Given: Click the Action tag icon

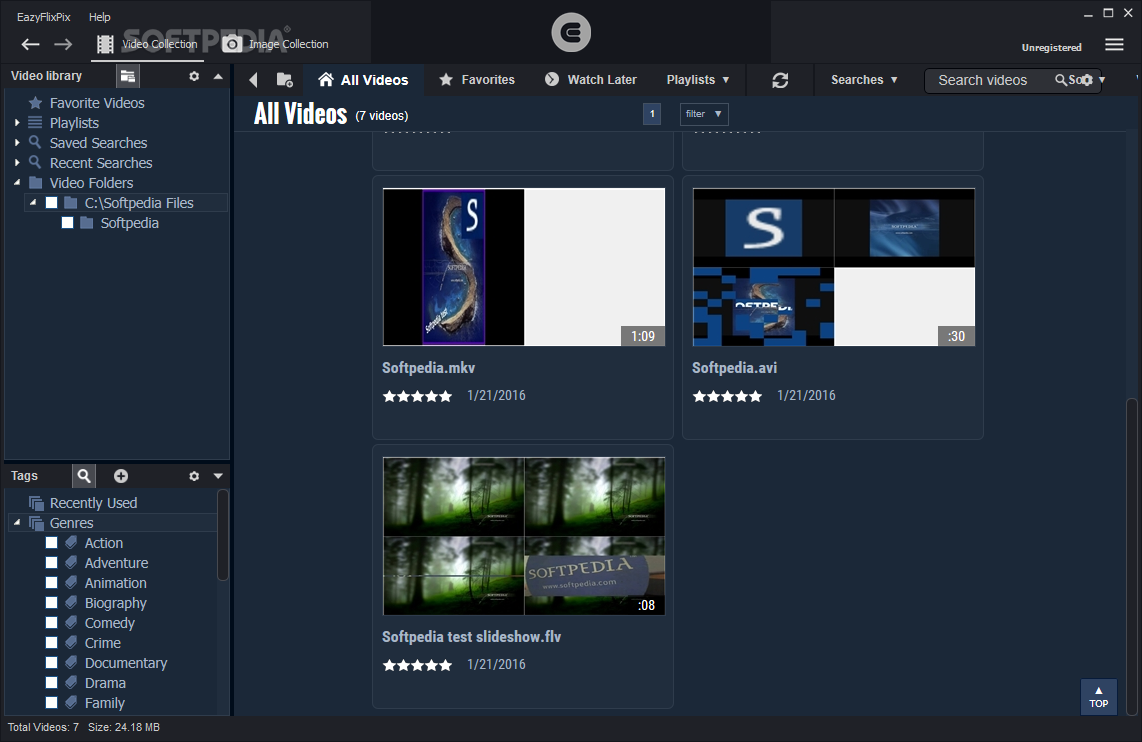Looking at the screenshot, I should point(71,542).
